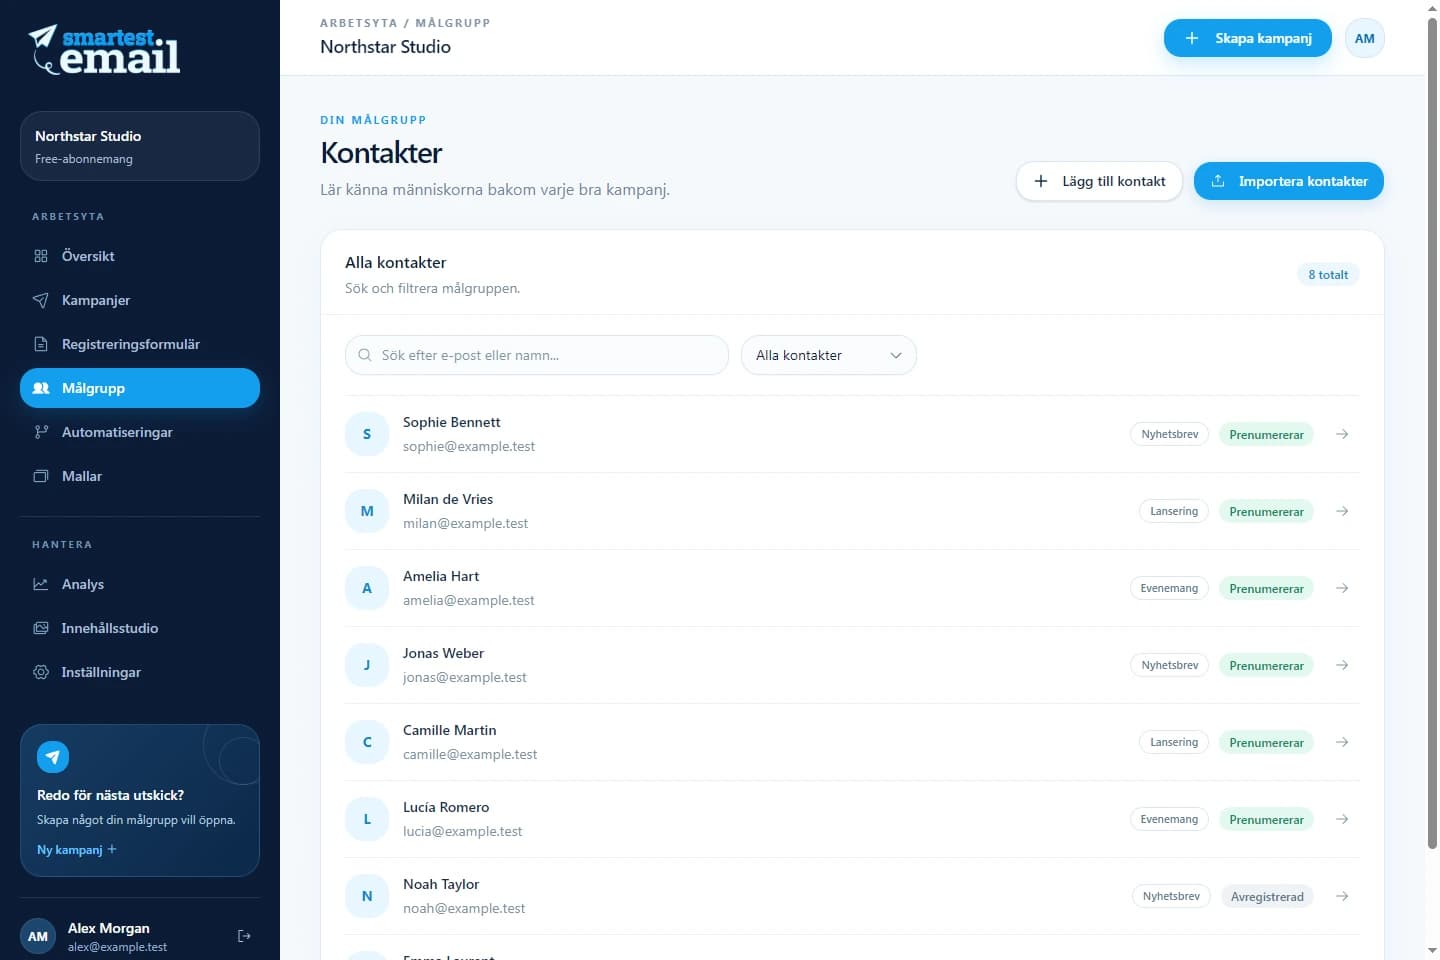
Task: Select Camille Martin contact name
Action: coord(449,730)
